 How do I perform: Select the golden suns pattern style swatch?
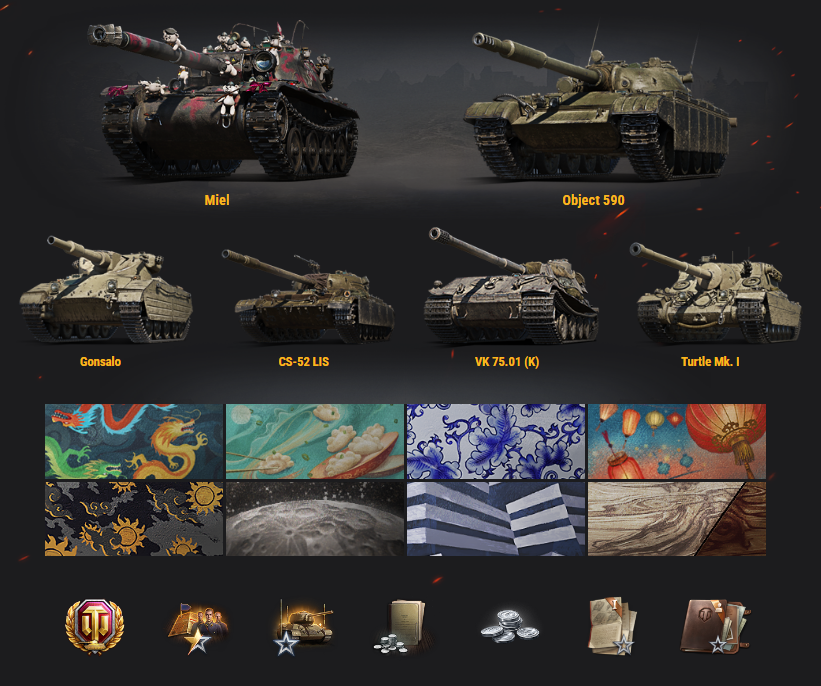(134, 518)
